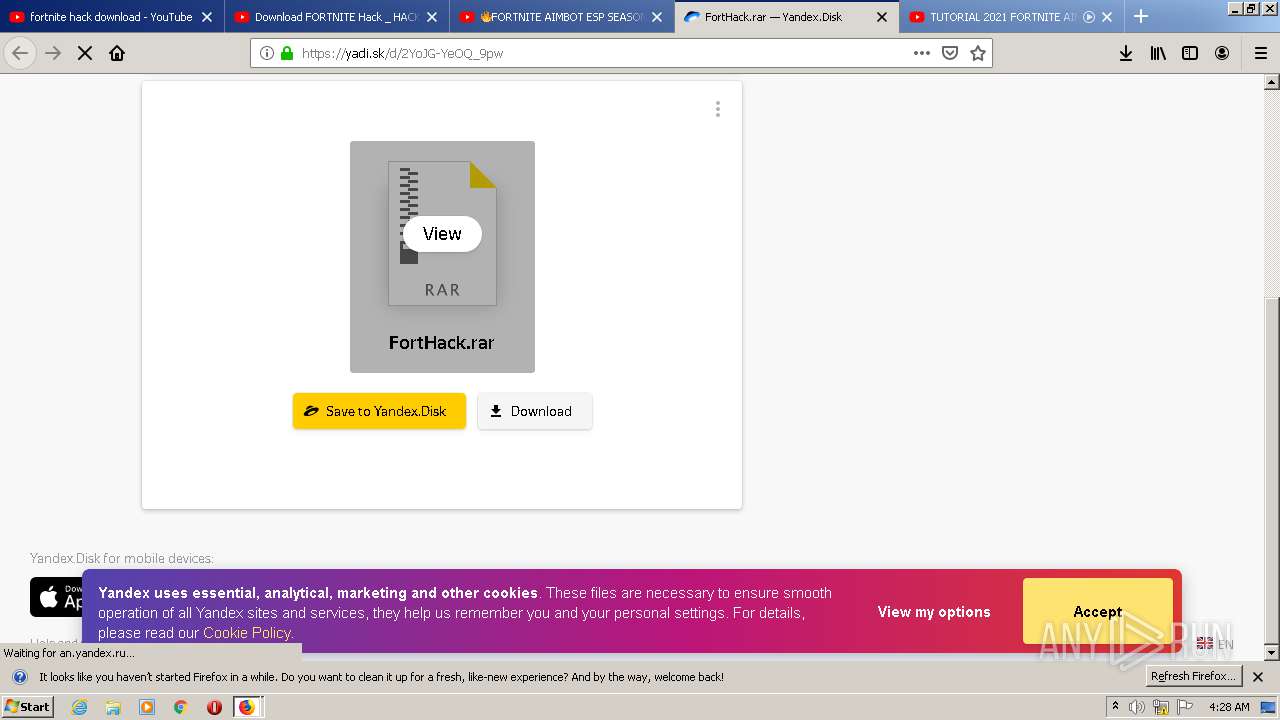This screenshot has width=1280, height=720.
Task: Download the FortHack.rar file
Action: click(x=535, y=411)
